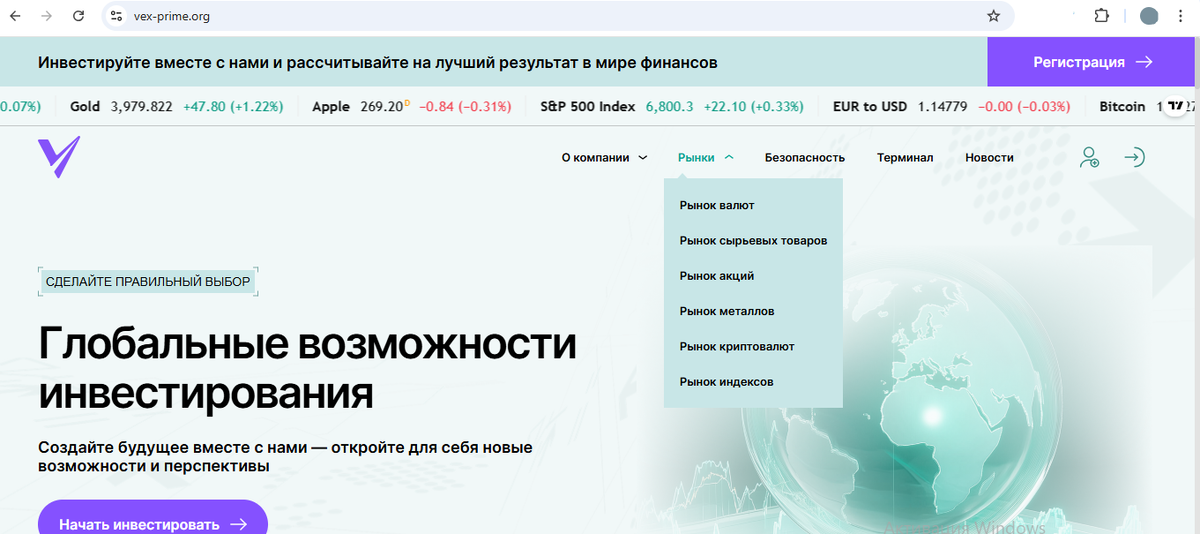View site information icon in address bar
Image resolution: width=1200 pixels, height=534 pixels.
click(x=117, y=16)
